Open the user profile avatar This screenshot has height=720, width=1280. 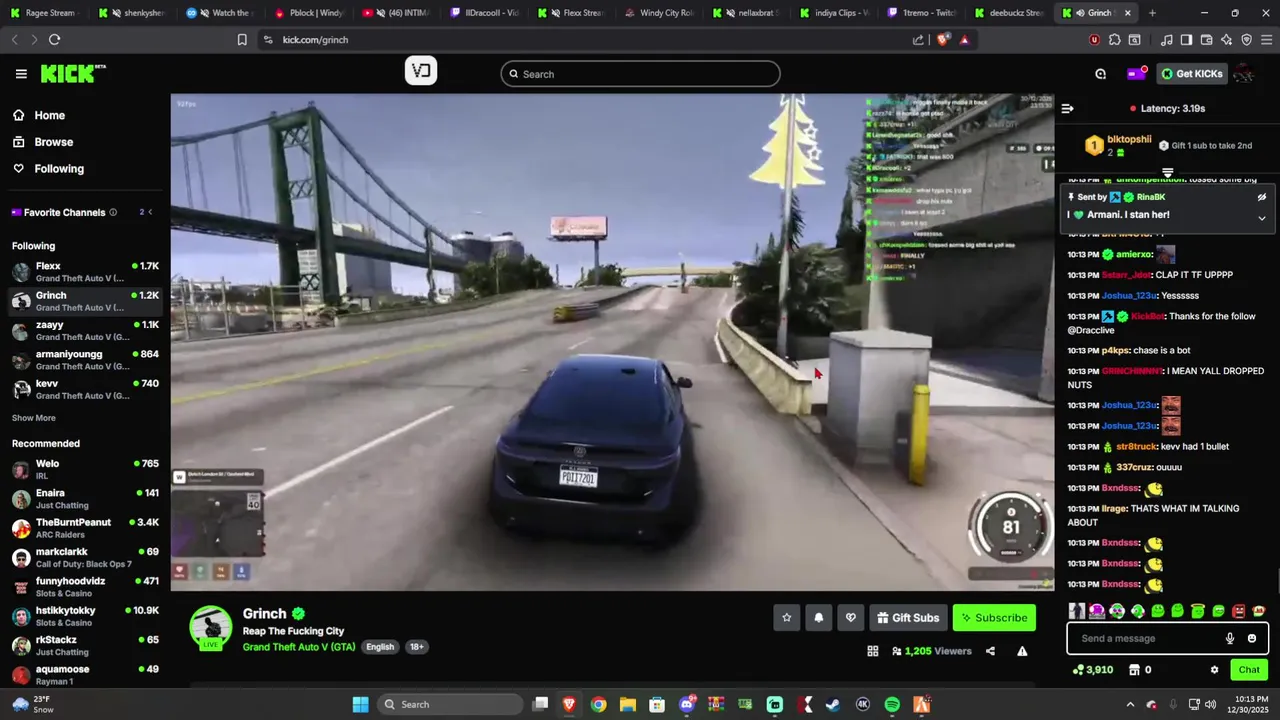point(1243,73)
